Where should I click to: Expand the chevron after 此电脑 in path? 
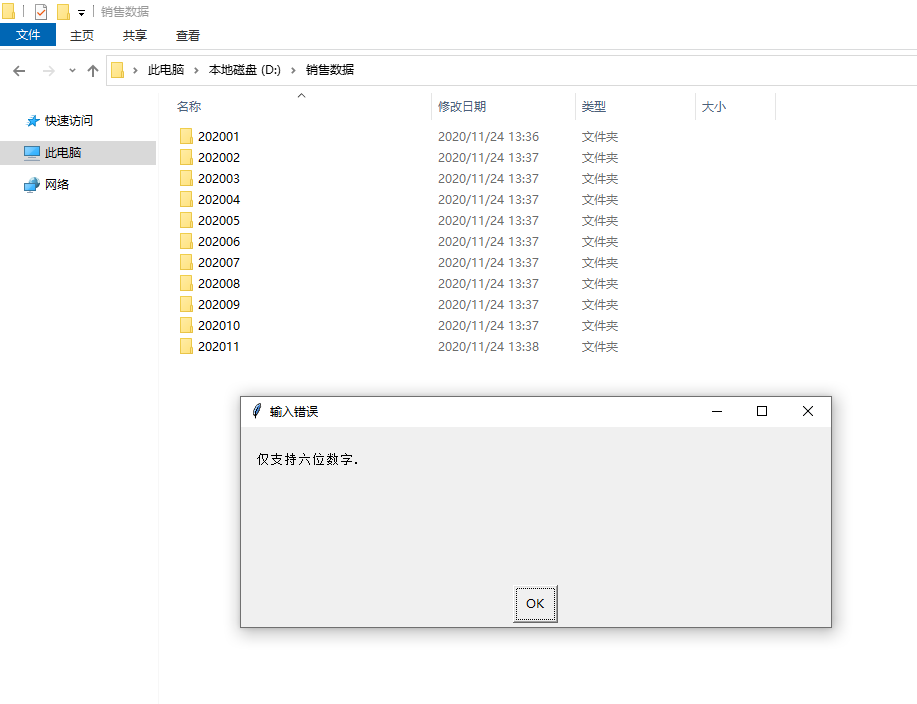pos(196,70)
